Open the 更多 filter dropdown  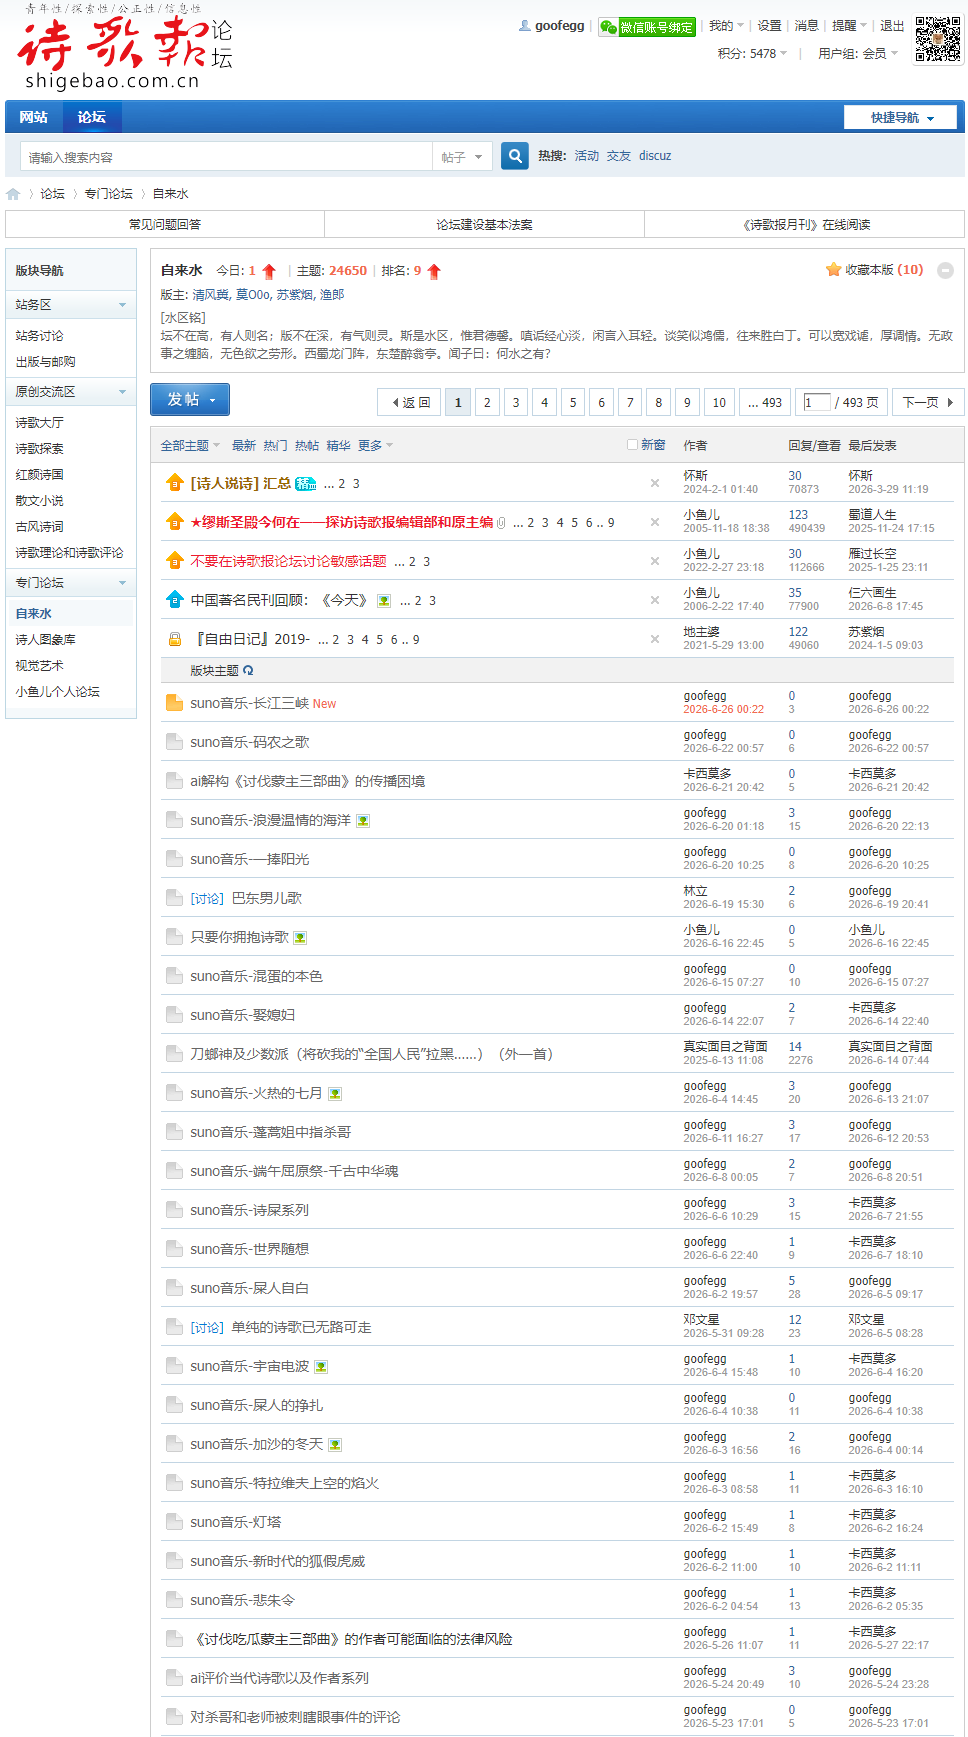[376, 446]
